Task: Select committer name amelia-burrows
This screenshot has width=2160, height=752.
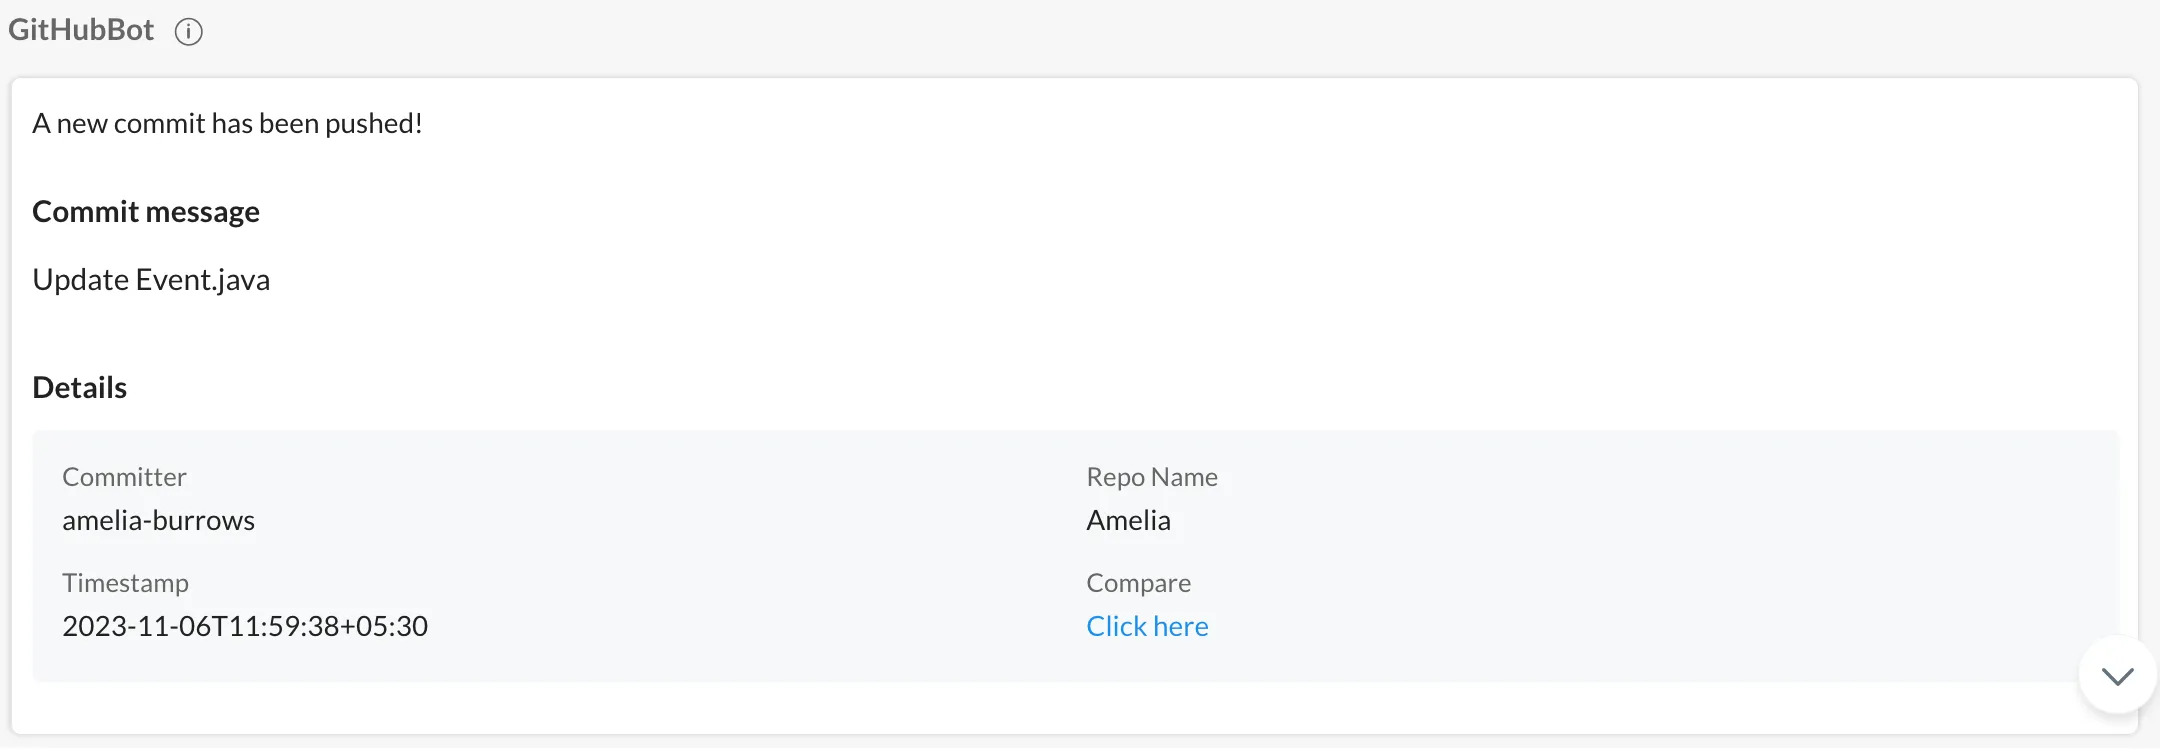Action: coord(158,520)
